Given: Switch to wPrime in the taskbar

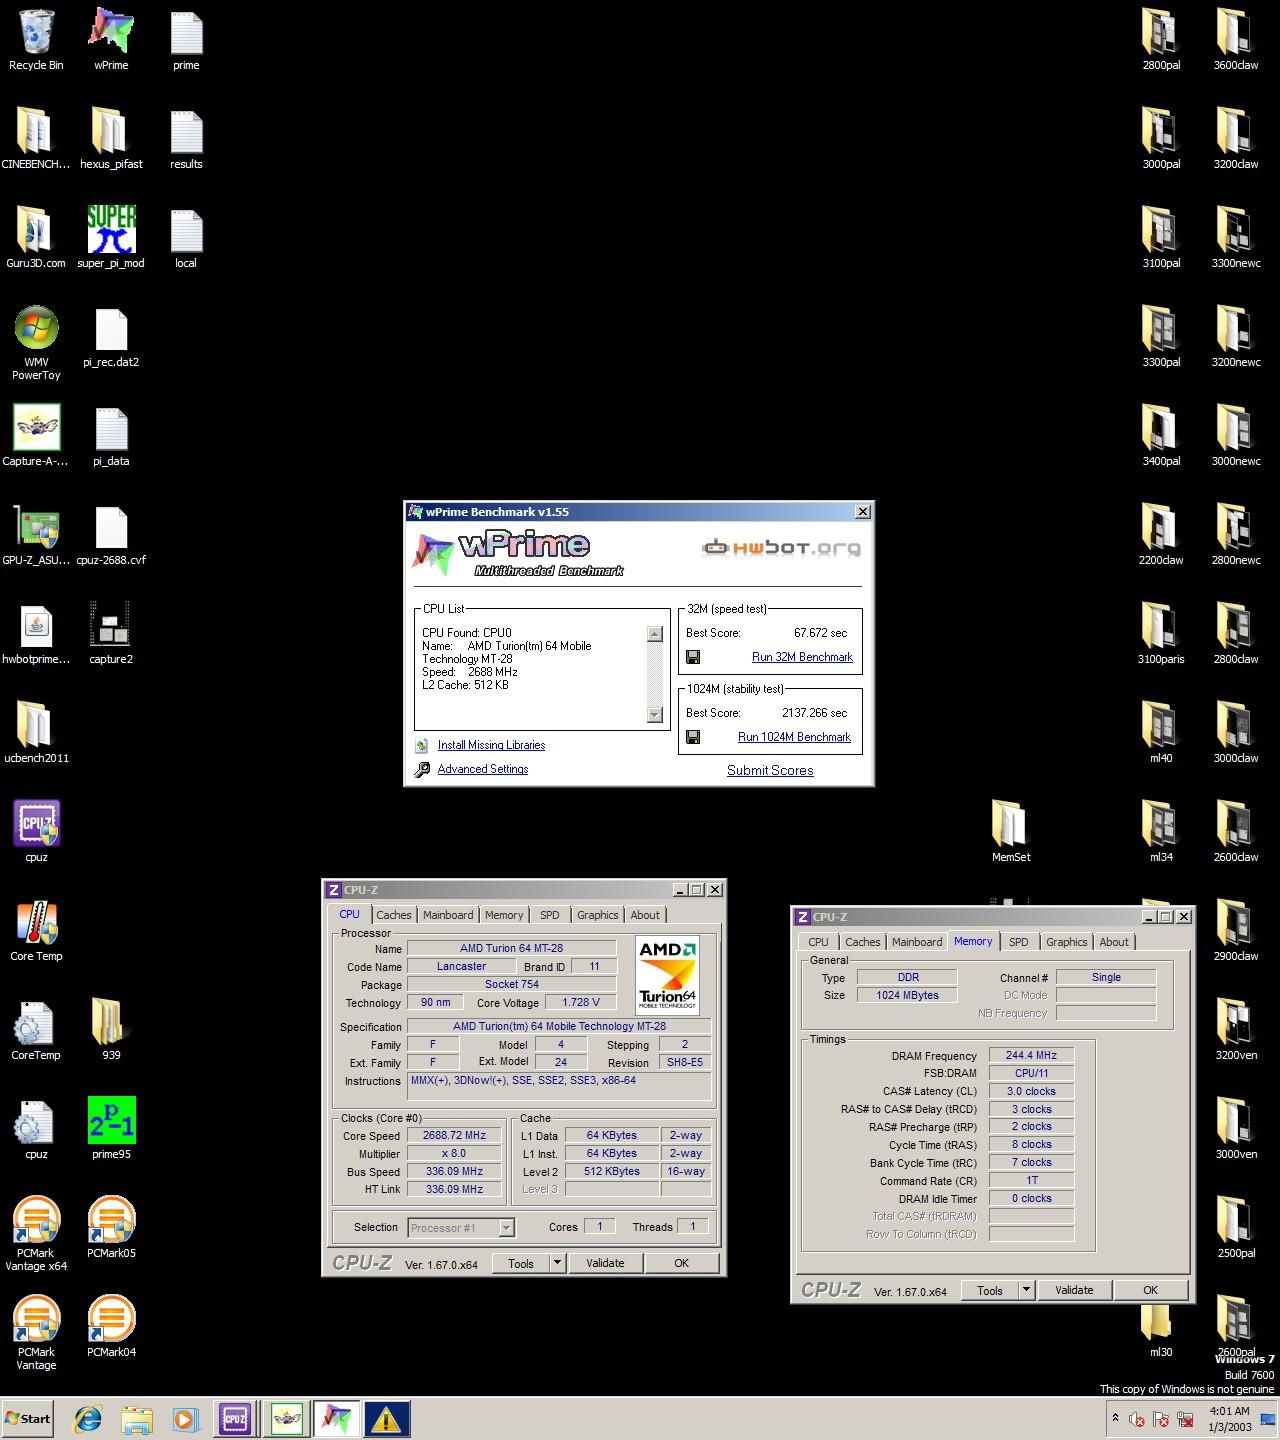Looking at the screenshot, I should pos(336,1418).
